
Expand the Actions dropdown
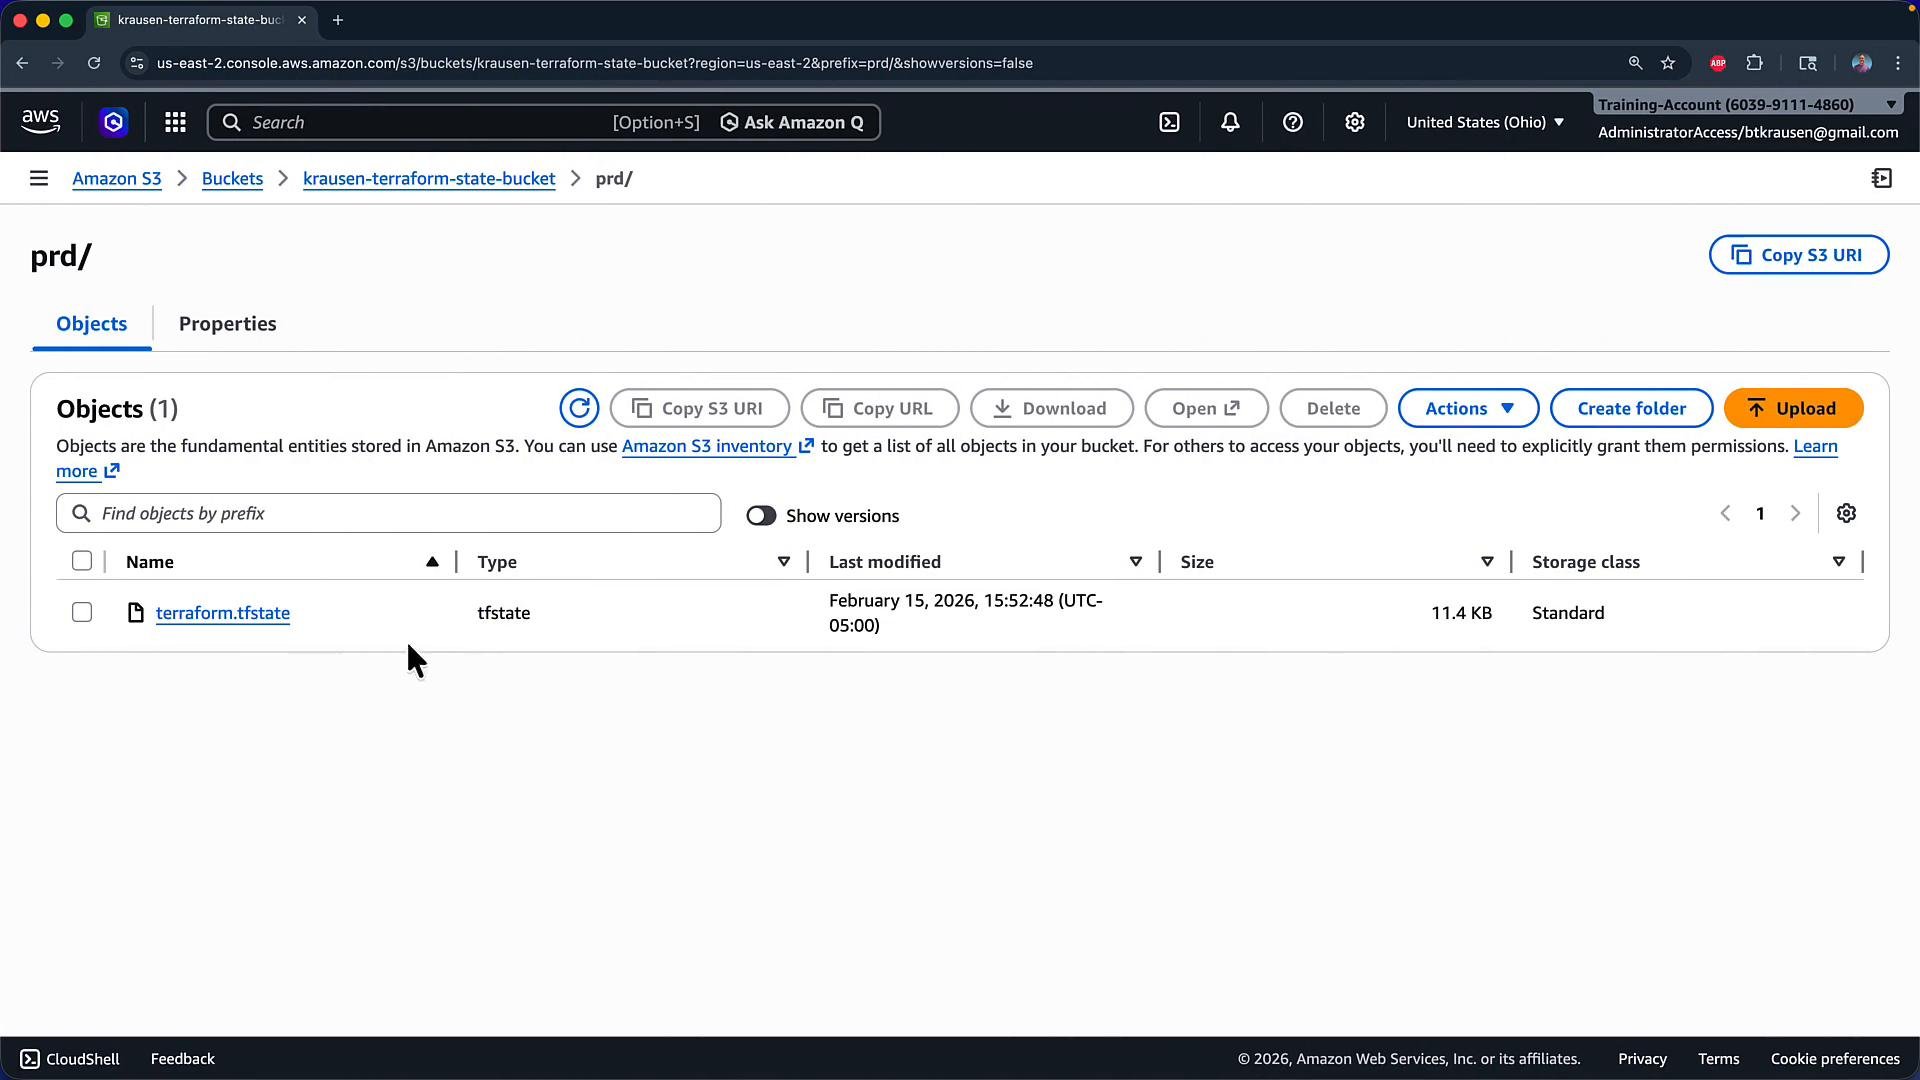point(1468,408)
